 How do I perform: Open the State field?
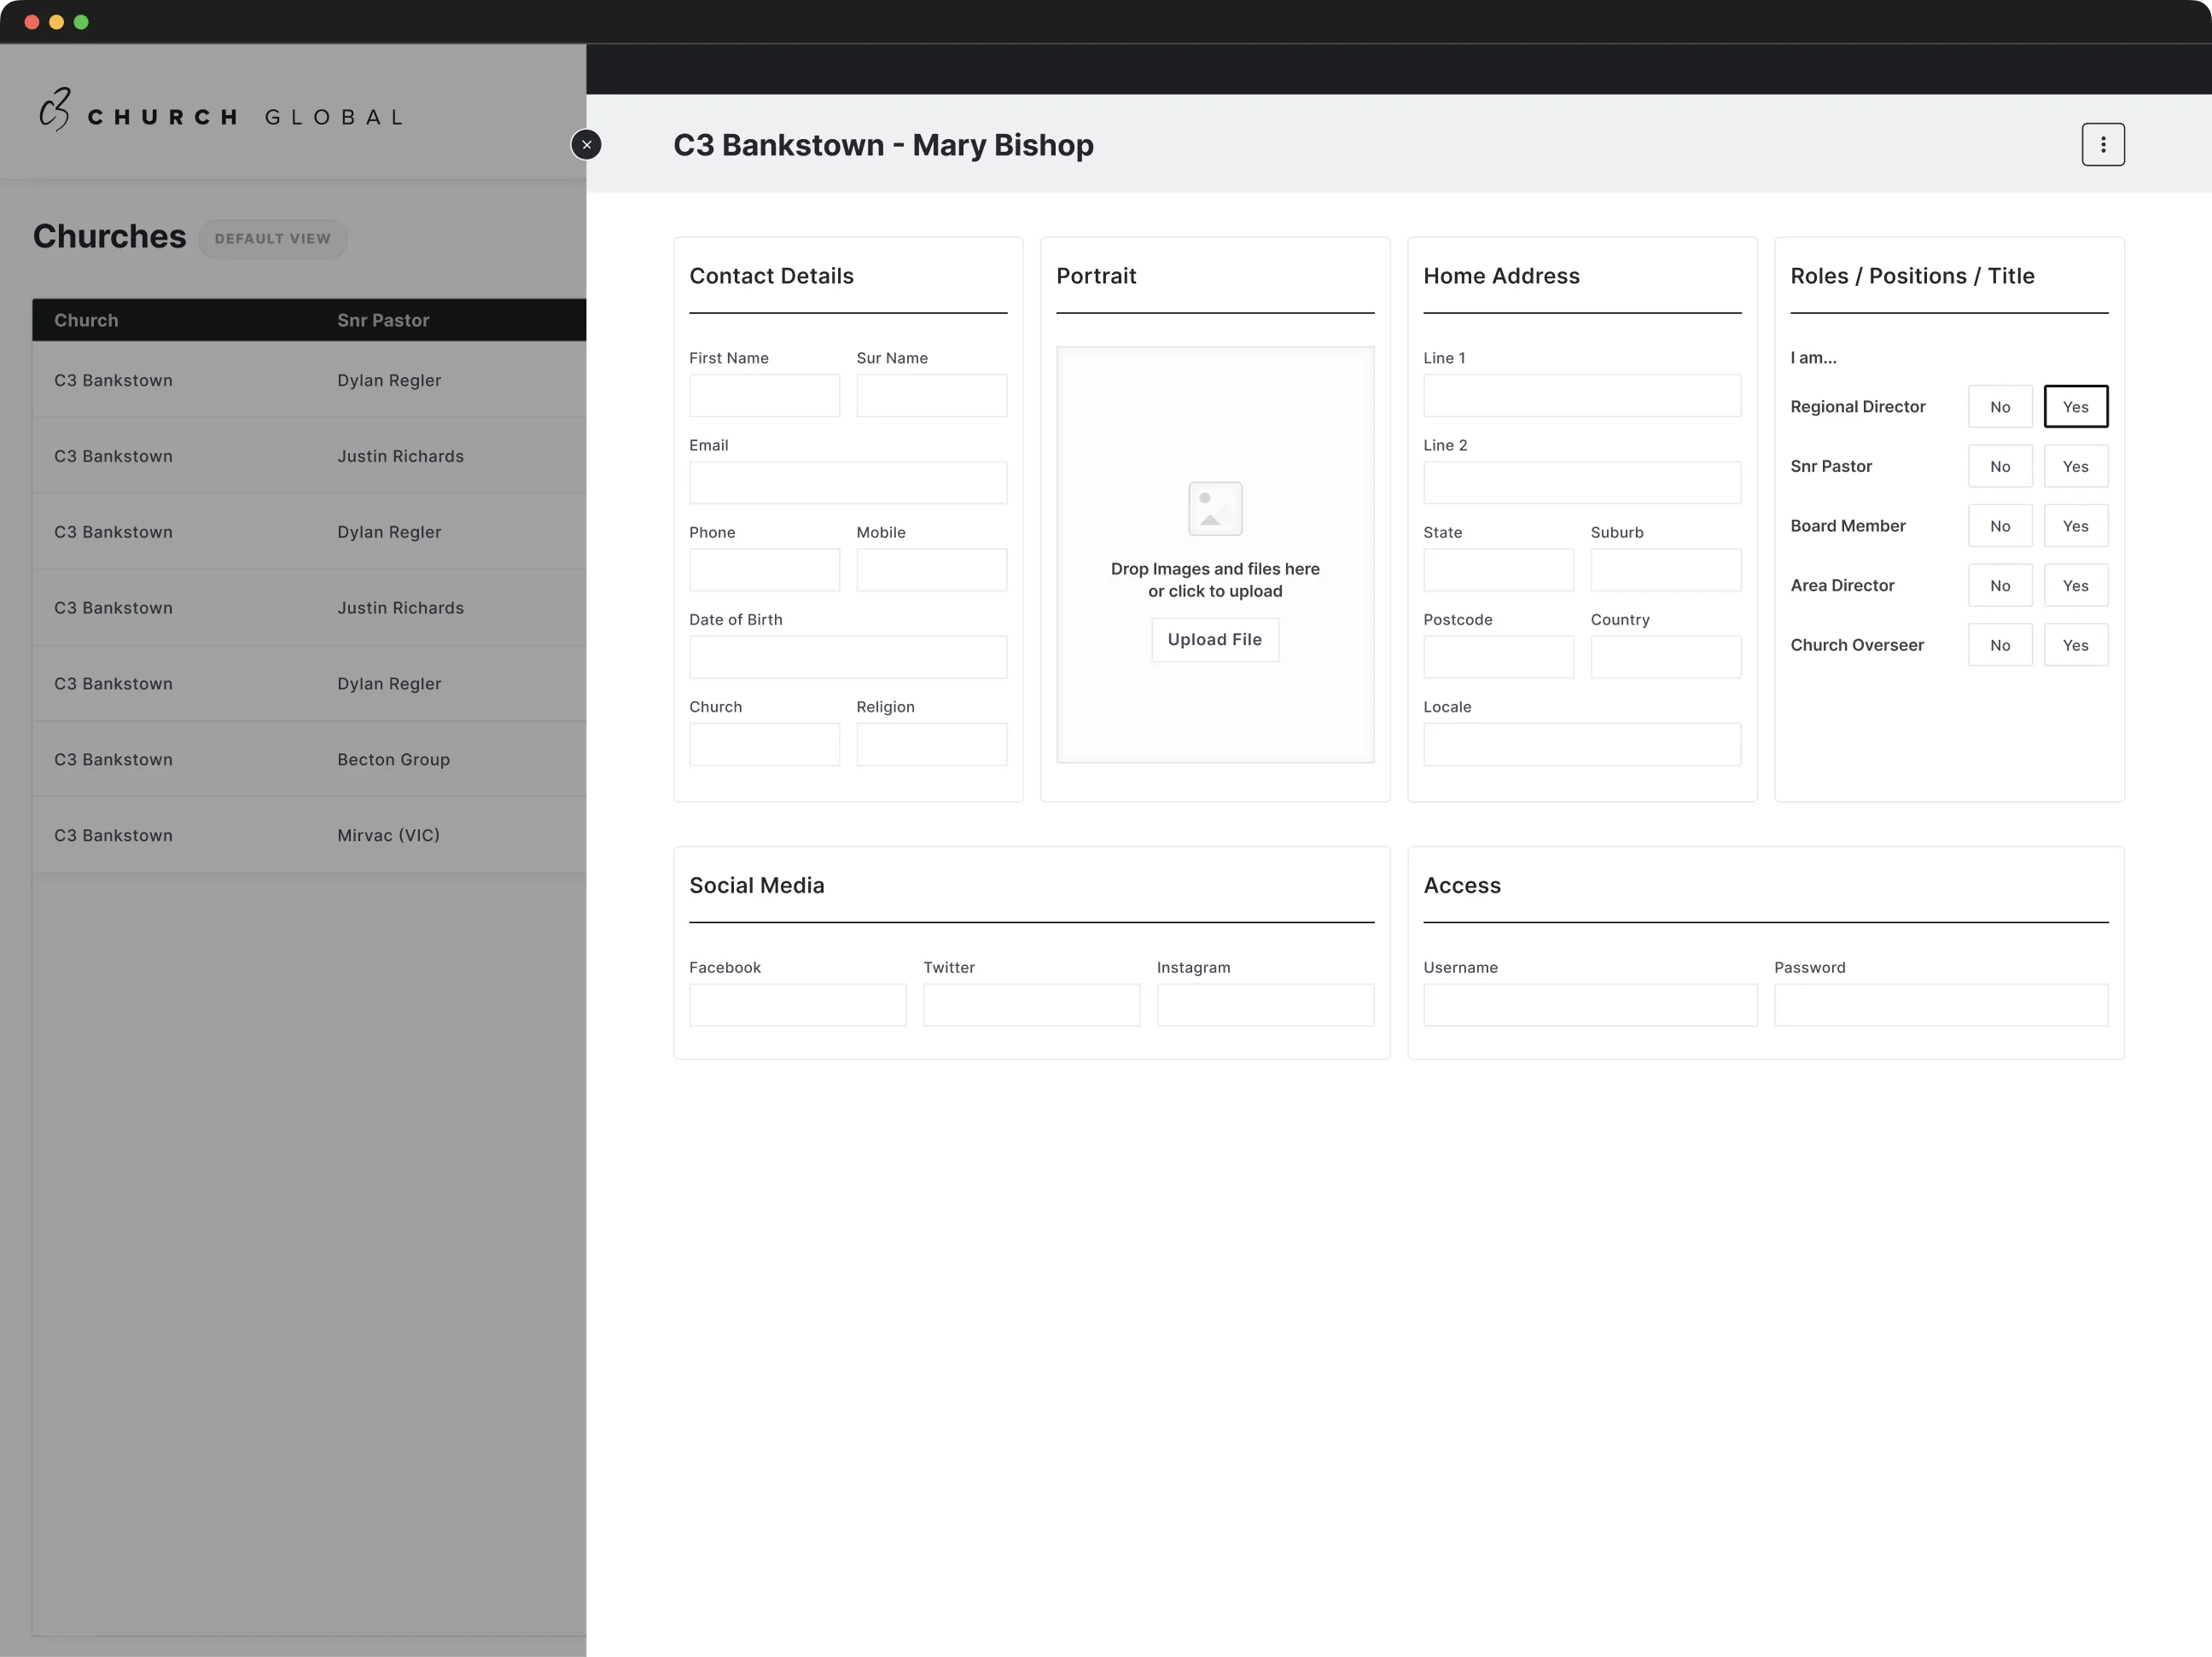click(1497, 570)
